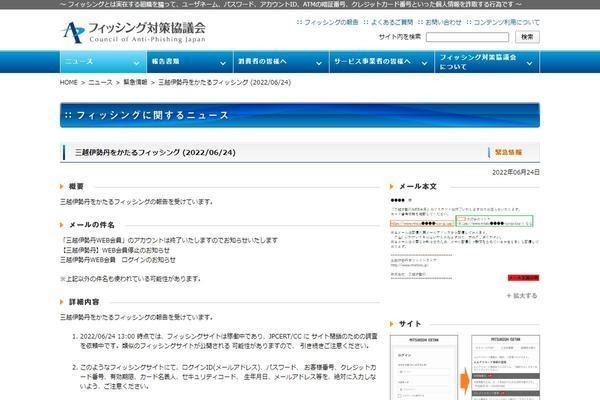
Task: Open the 消費者の皆様へ navigation menu
Action: pos(281,62)
